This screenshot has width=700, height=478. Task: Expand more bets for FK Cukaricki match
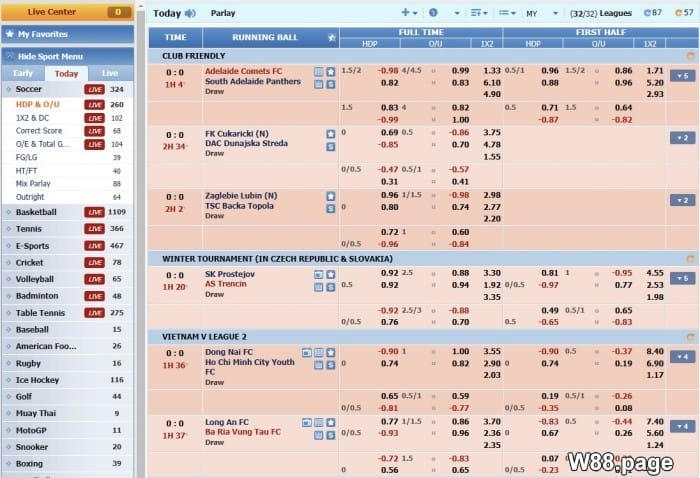pos(682,138)
